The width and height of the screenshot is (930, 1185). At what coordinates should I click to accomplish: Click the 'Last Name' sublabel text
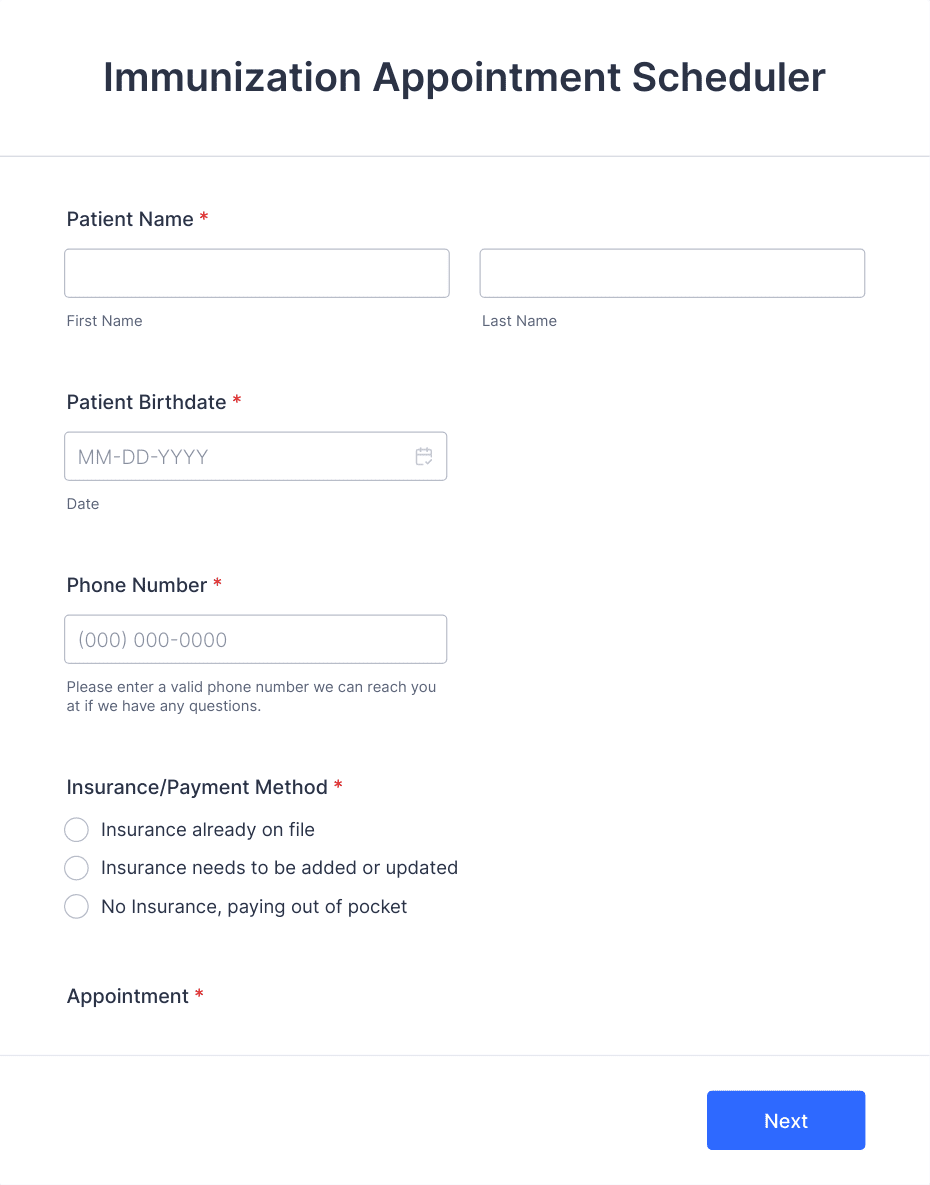pyautogui.click(x=519, y=321)
